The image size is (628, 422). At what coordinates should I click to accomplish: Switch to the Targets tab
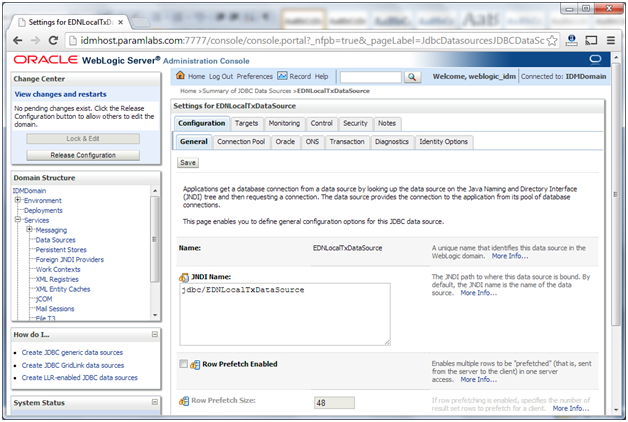pos(246,123)
